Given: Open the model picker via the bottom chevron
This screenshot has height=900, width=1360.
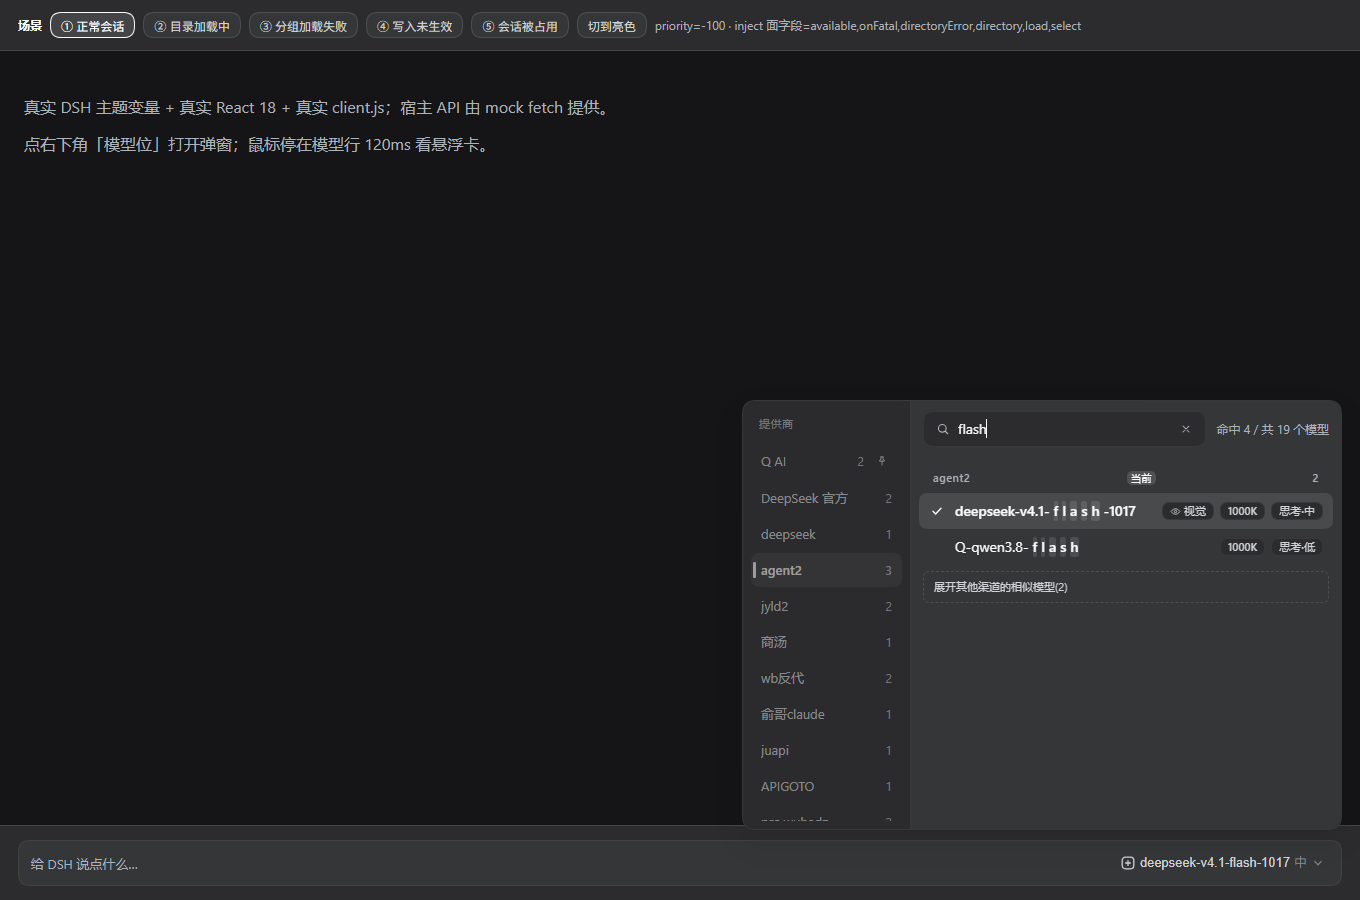Looking at the screenshot, I should click(x=1318, y=863).
